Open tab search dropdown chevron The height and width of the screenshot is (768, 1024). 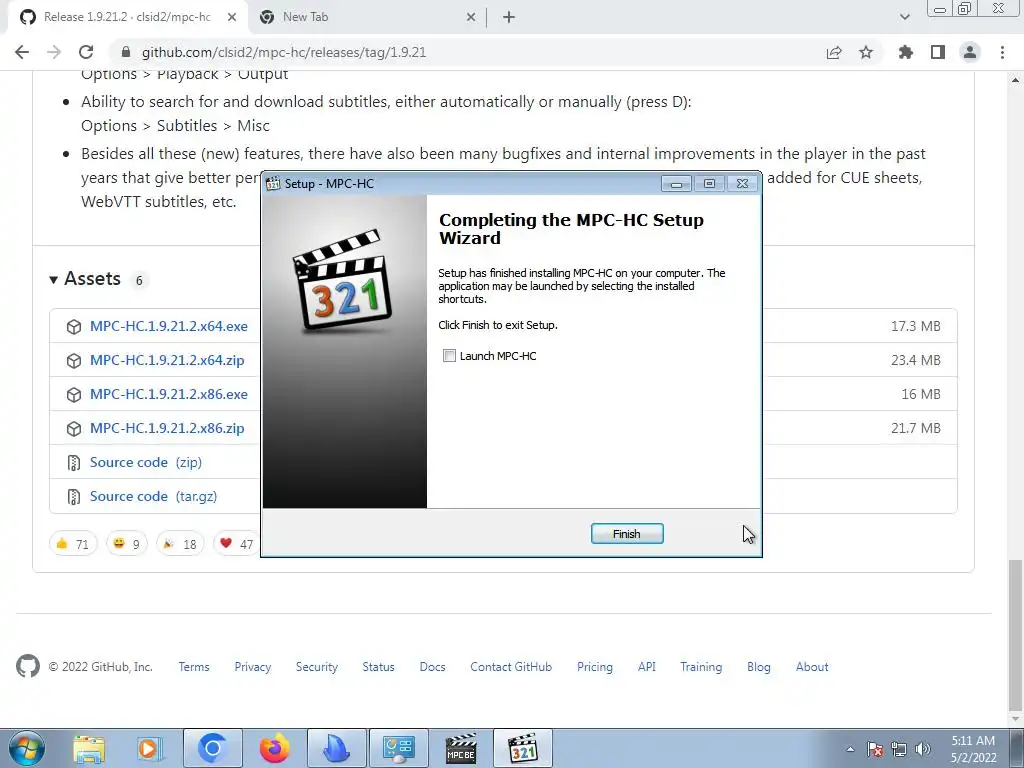904,17
